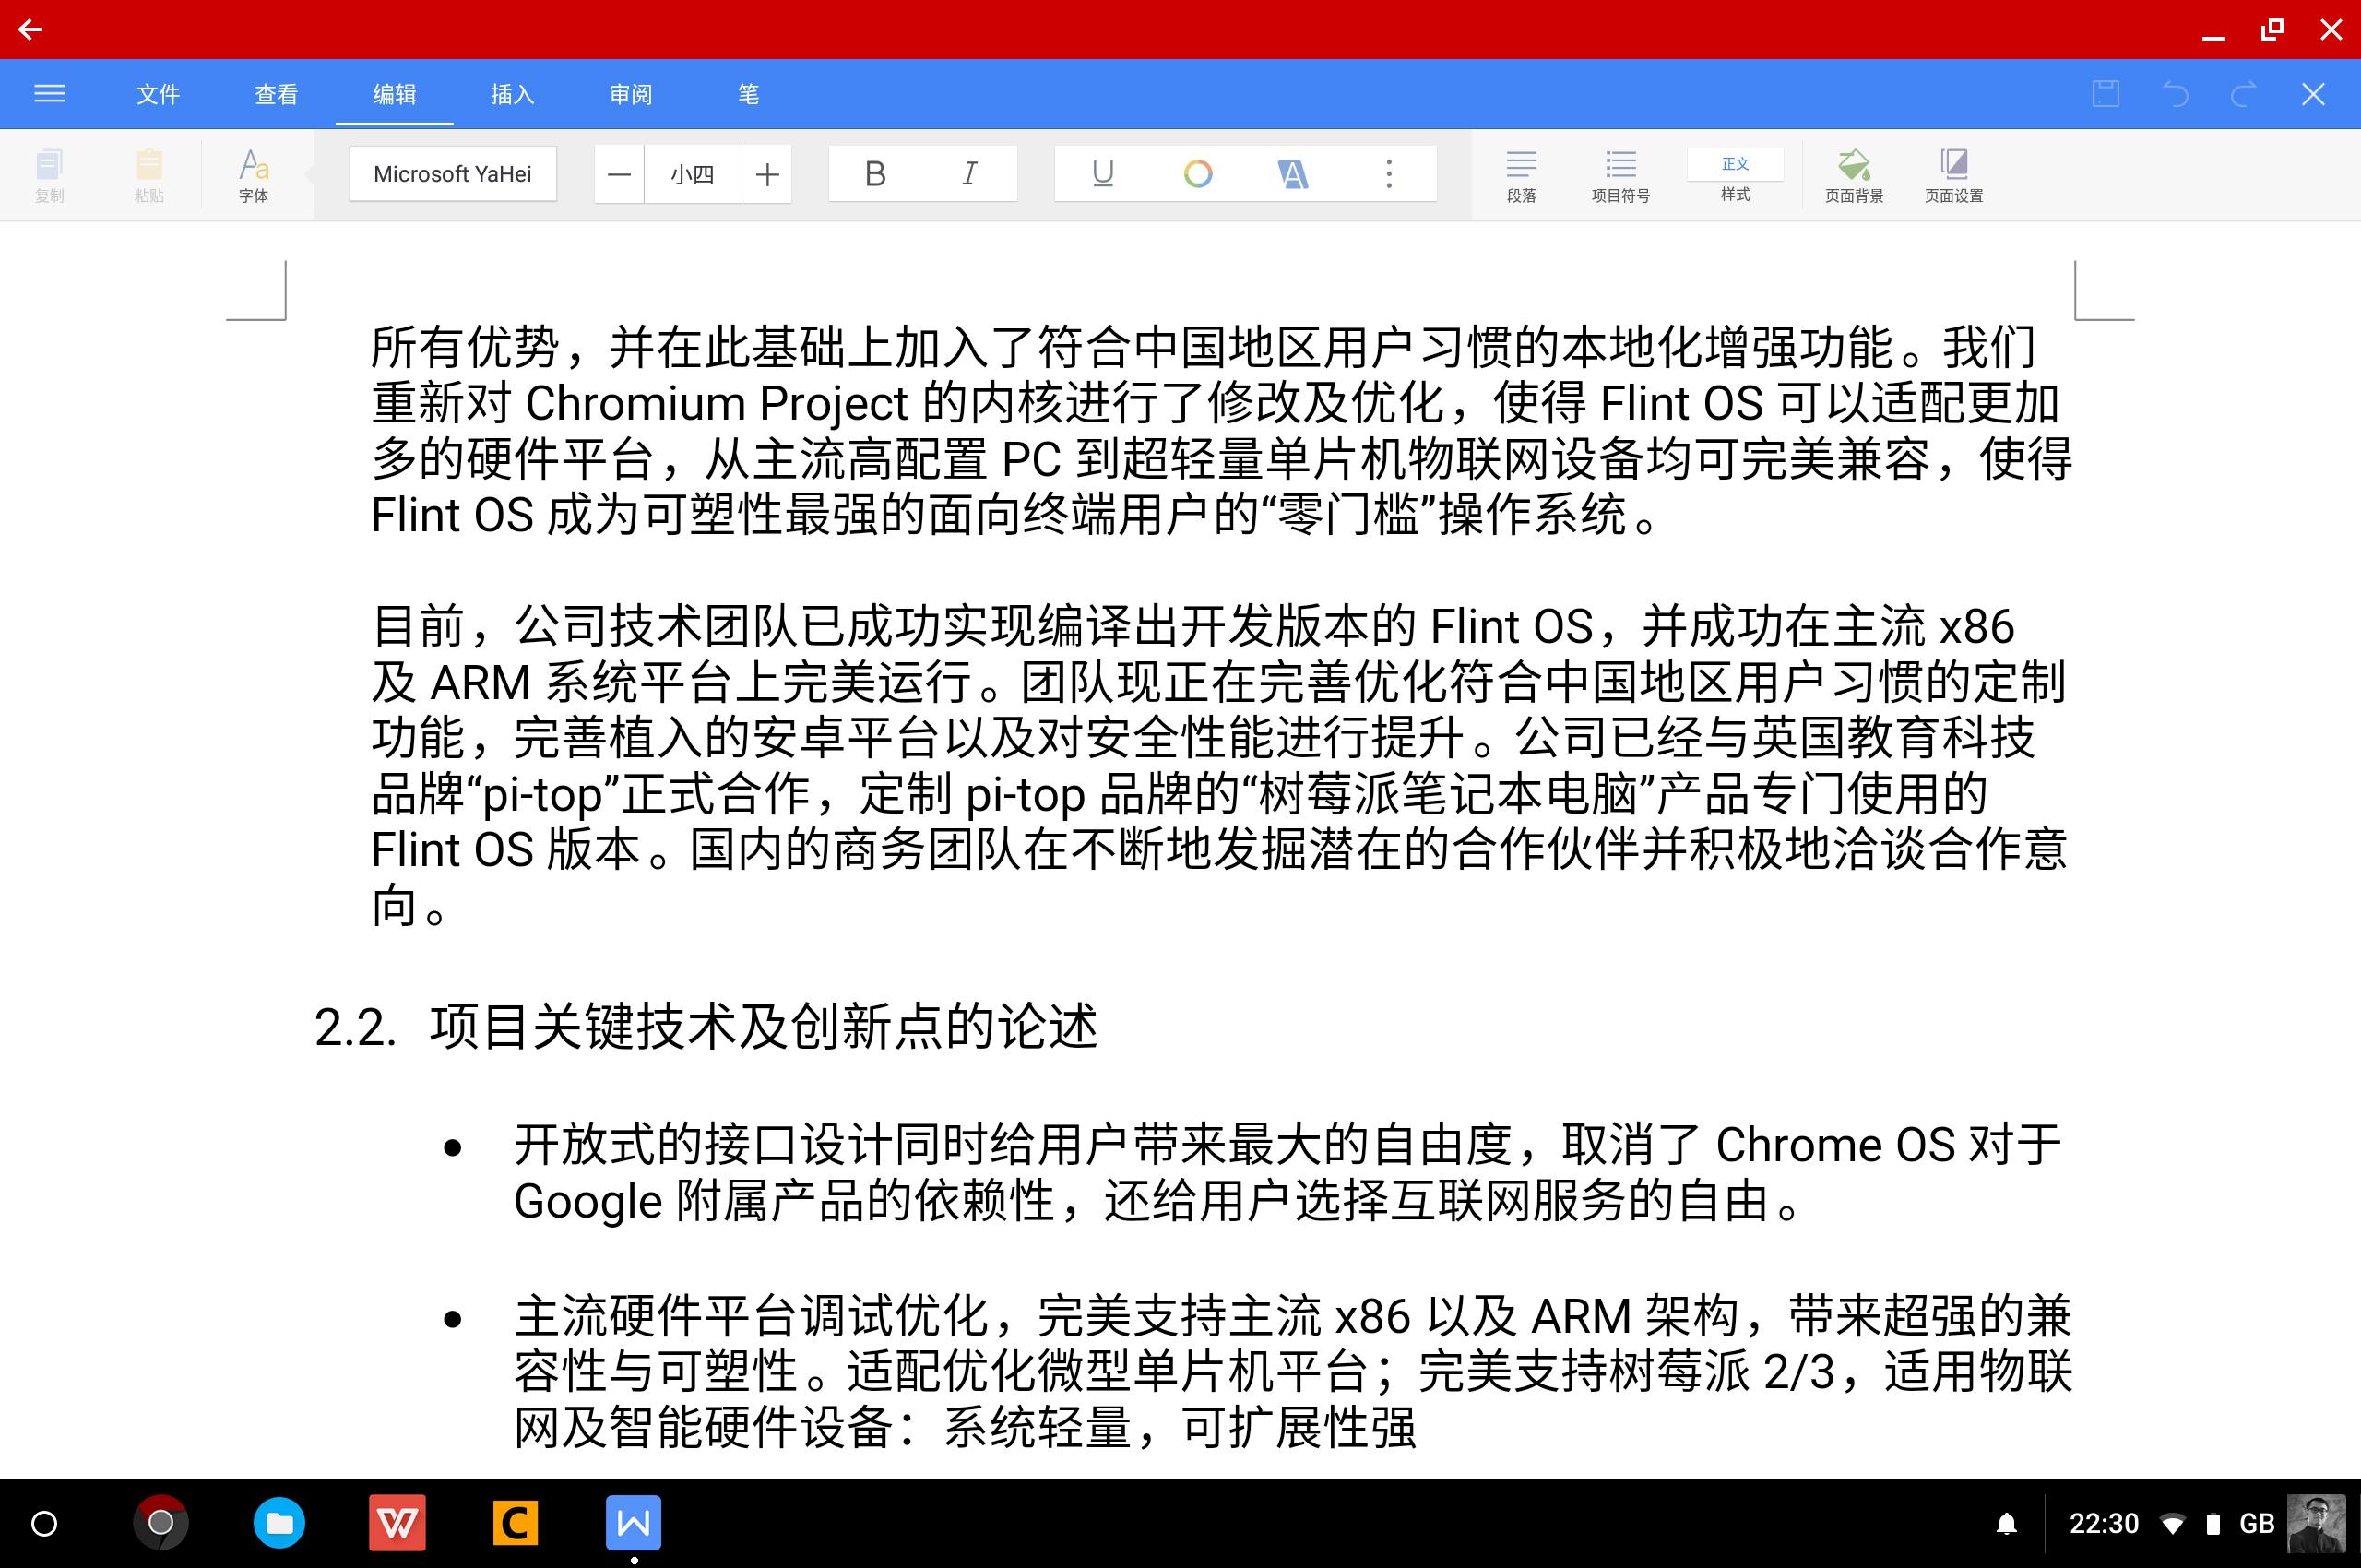
Task: Open the Microsoft YaHei font dropdown
Action: (452, 174)
